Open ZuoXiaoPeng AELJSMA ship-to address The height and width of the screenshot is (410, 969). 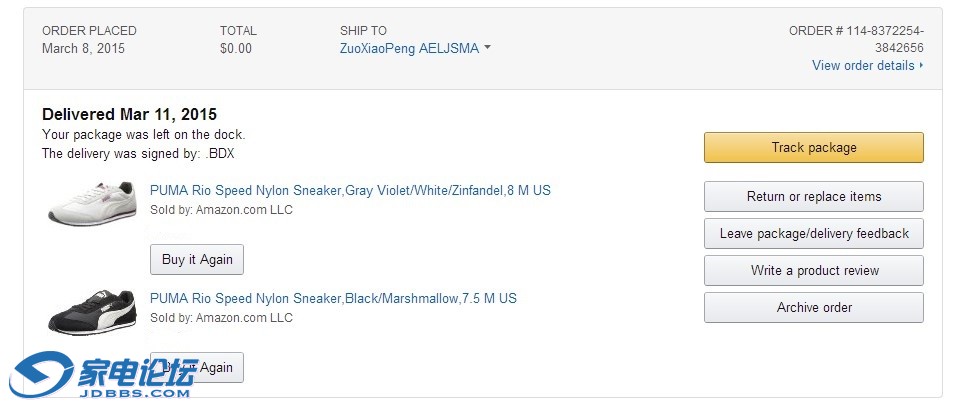click(409, 48)
